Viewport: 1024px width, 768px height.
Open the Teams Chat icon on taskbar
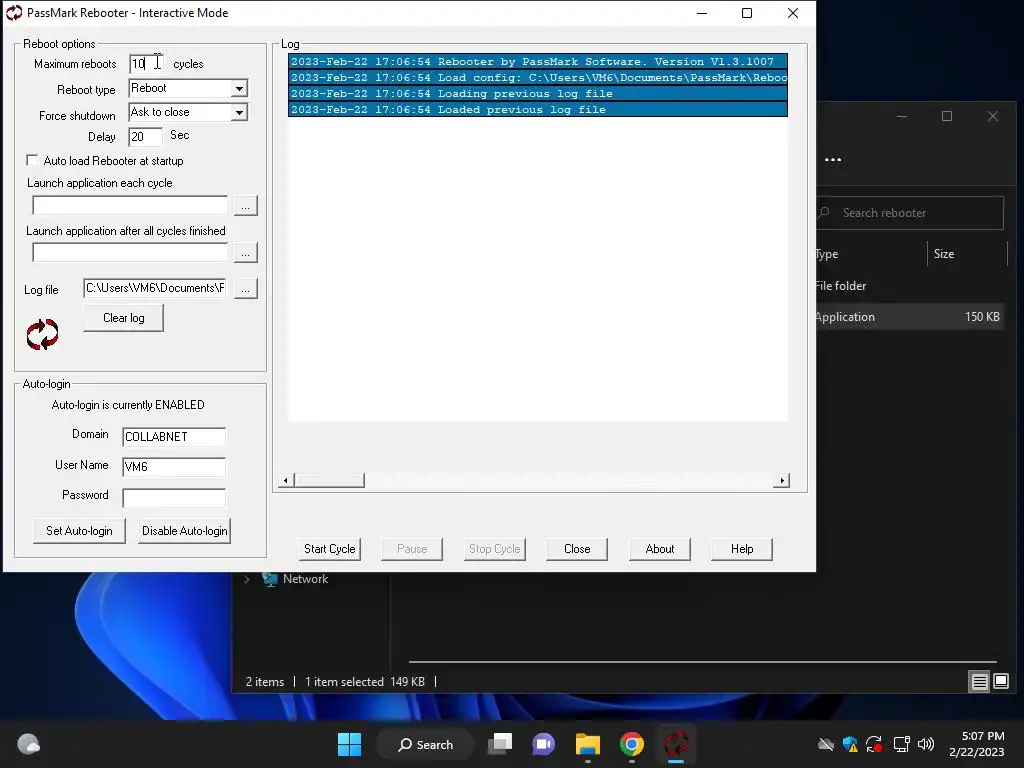tap(543, 744)
